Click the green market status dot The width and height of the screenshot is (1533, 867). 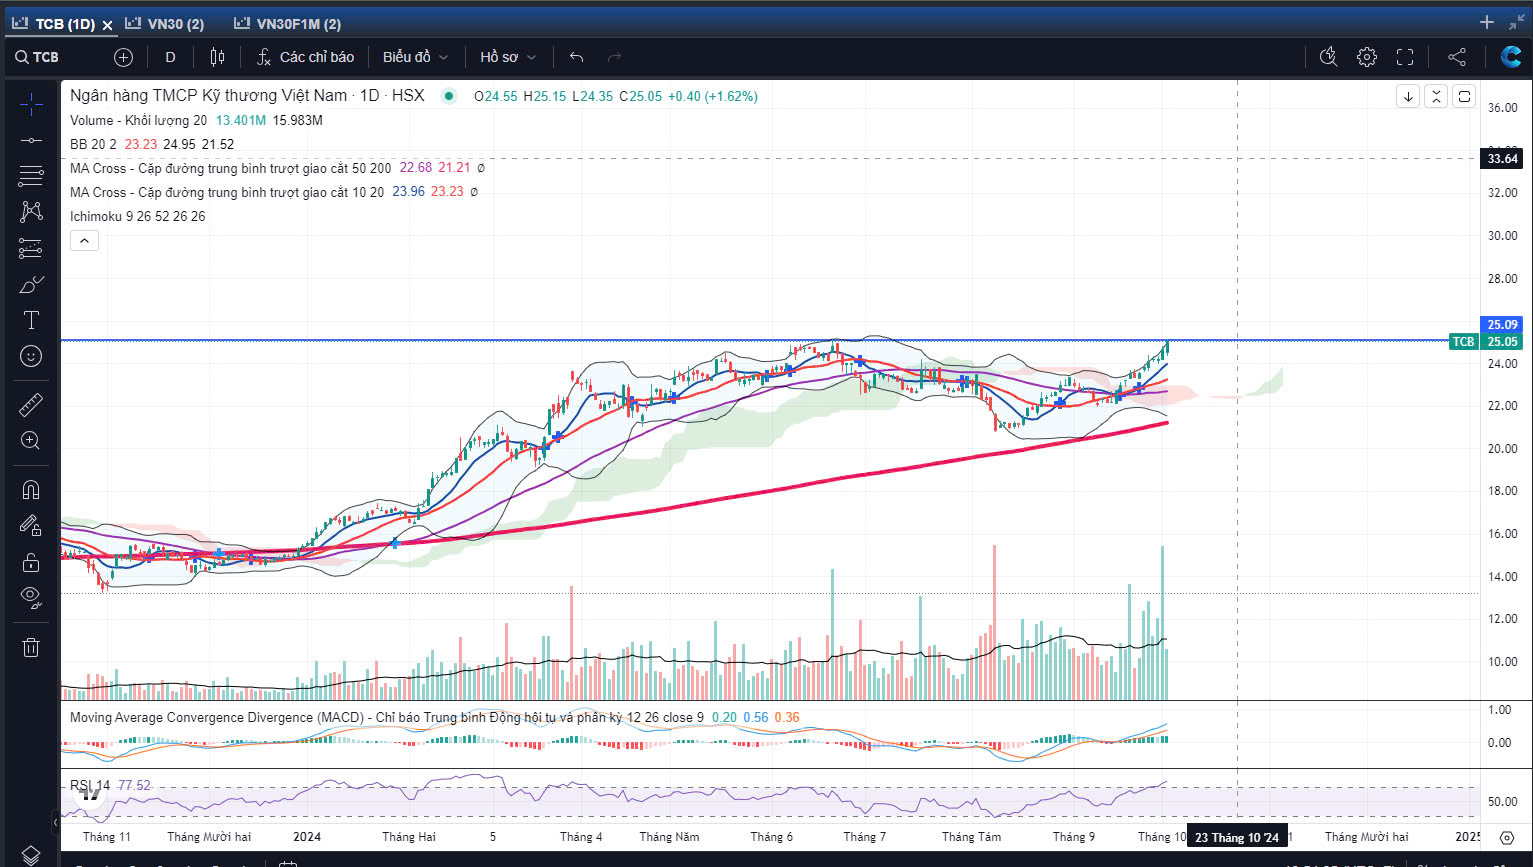[x=449, y=96]
